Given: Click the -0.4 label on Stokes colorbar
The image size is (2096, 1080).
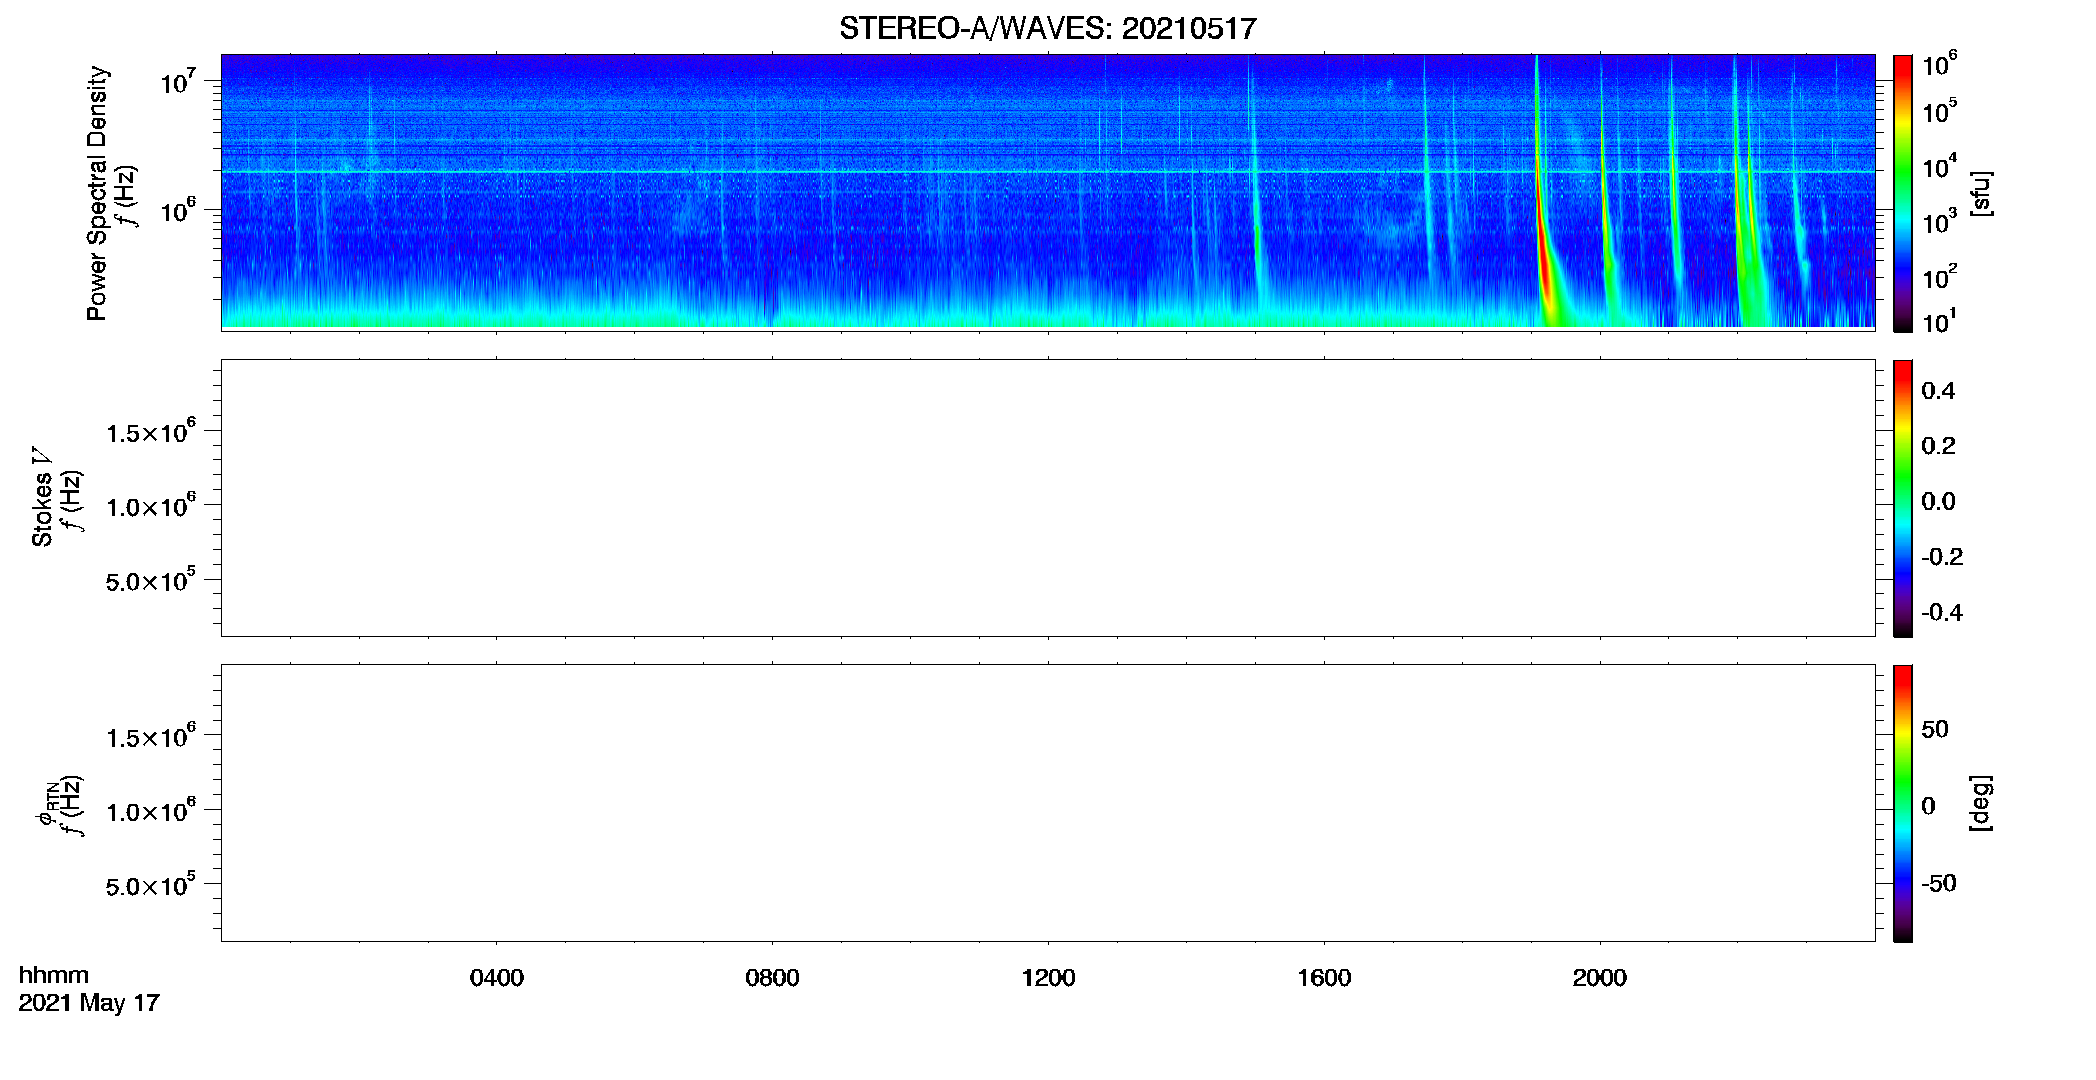Looking at the screenshot, I should 1942,612.
